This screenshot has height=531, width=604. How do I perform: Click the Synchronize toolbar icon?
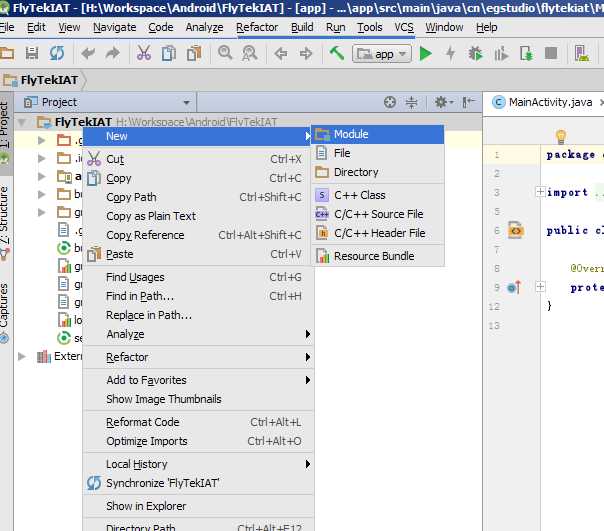click(x=57, y=53)
